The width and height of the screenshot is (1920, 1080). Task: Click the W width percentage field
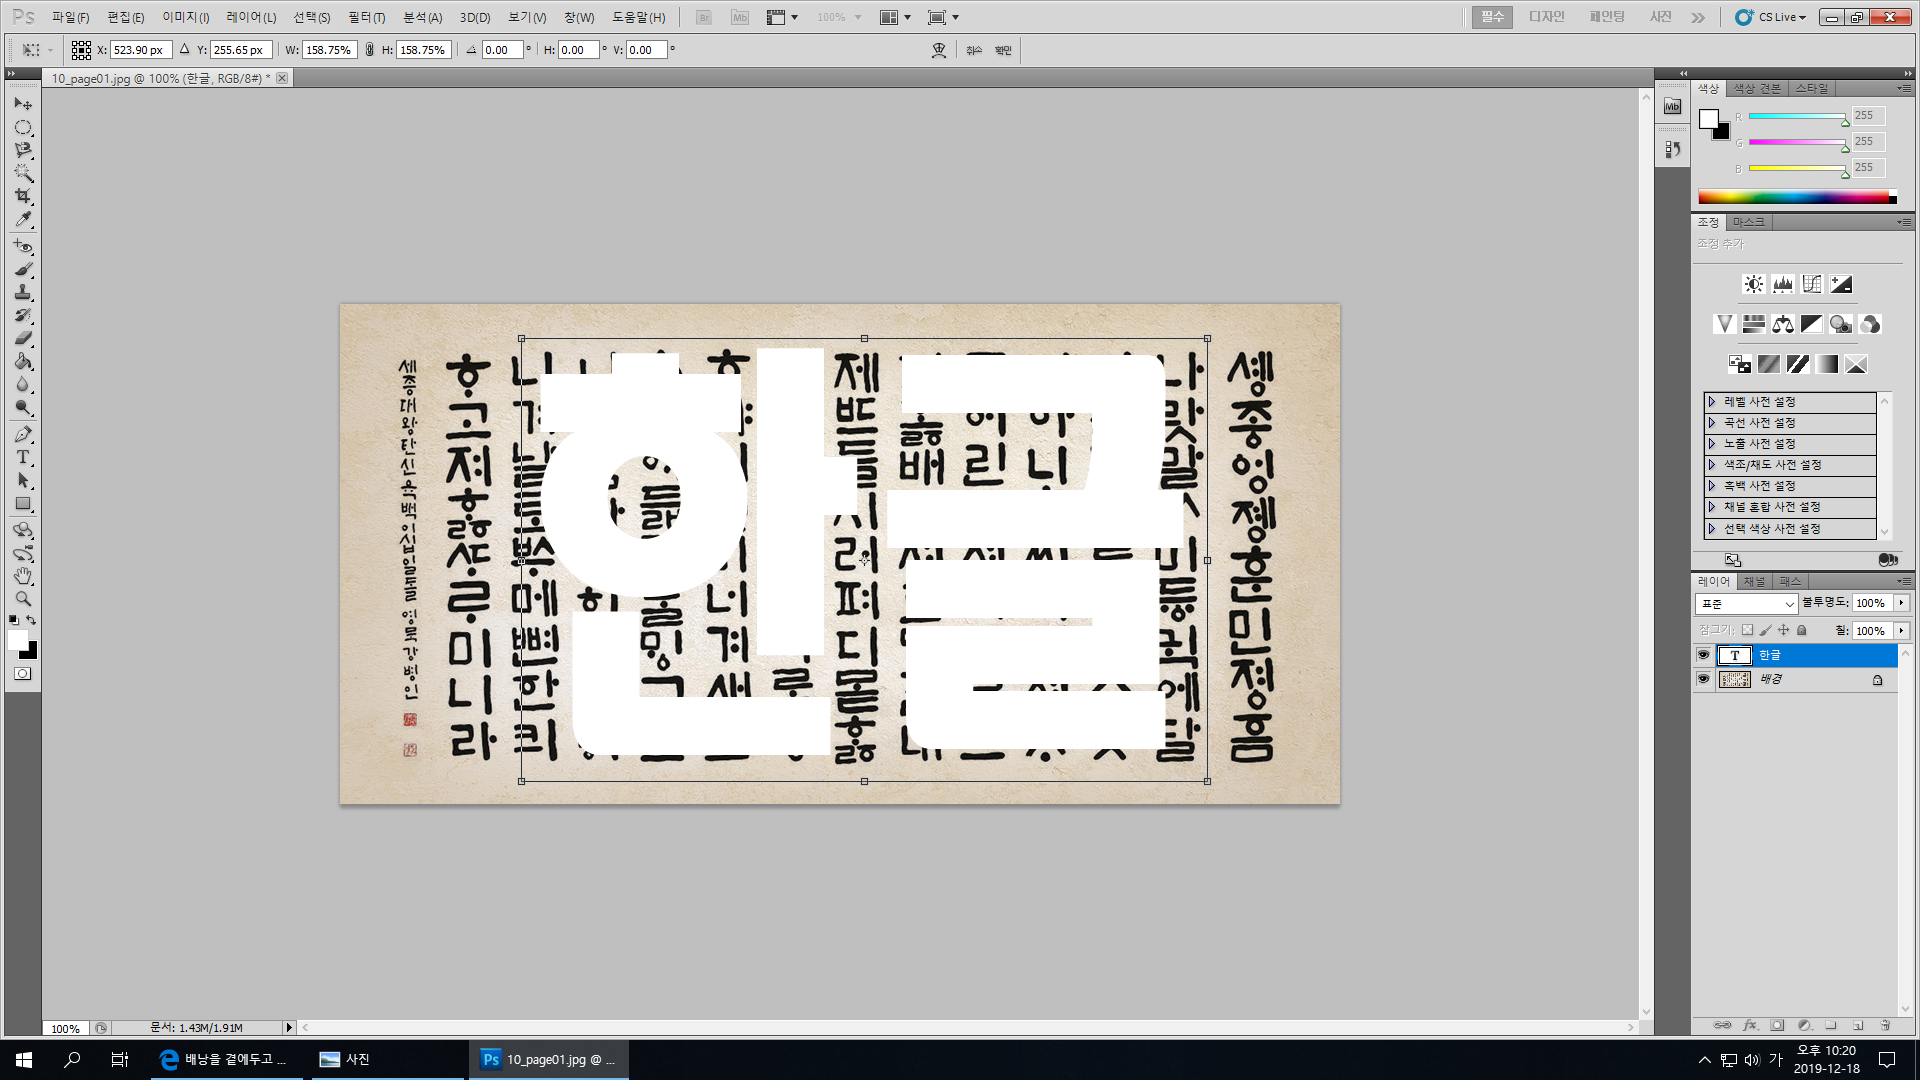click(x=329, y=50)
